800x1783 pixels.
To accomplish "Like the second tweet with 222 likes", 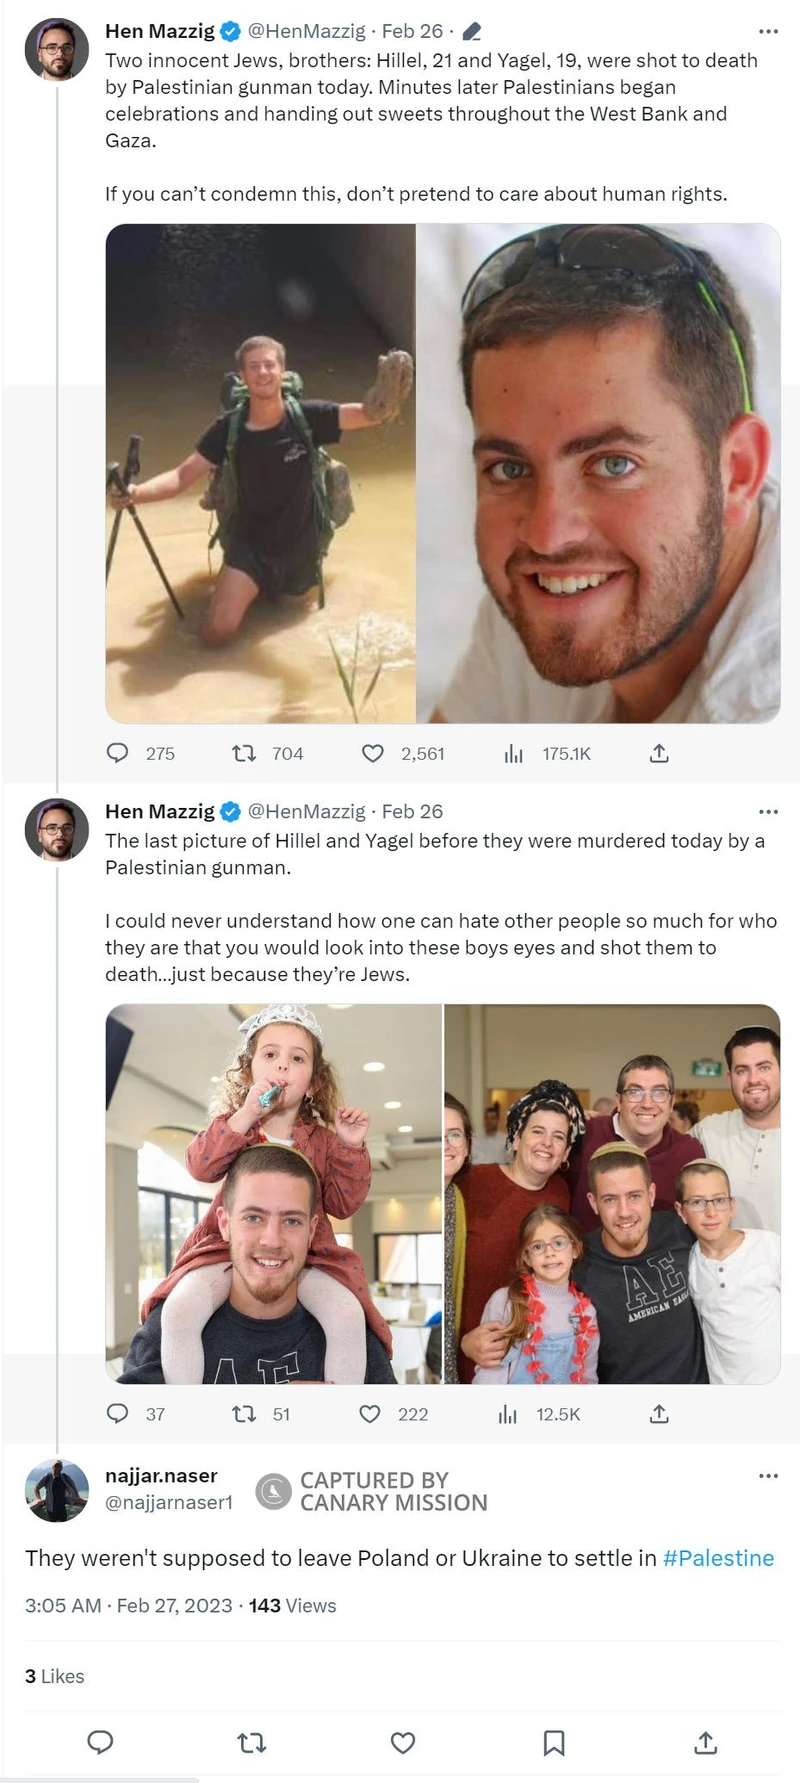I will pyautogui.click(x=370, y=1413).
